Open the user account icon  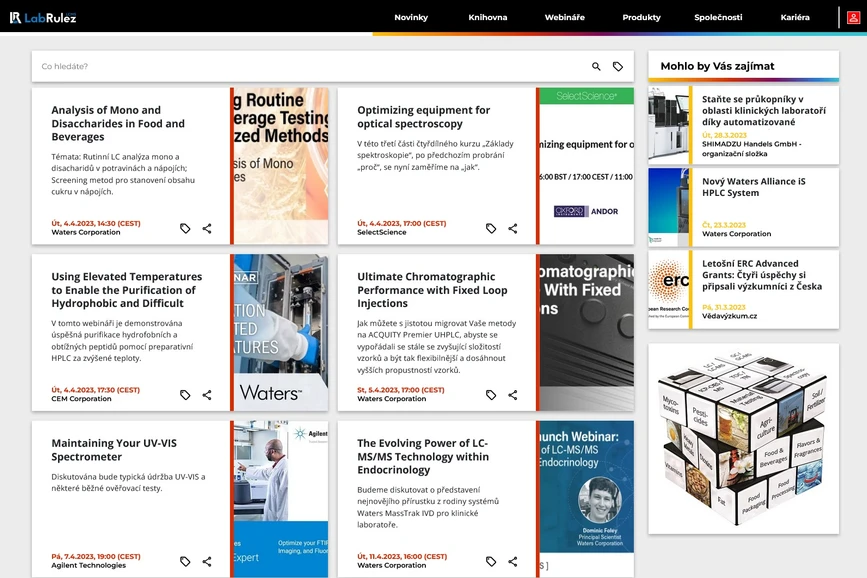(x=853, y=18)
